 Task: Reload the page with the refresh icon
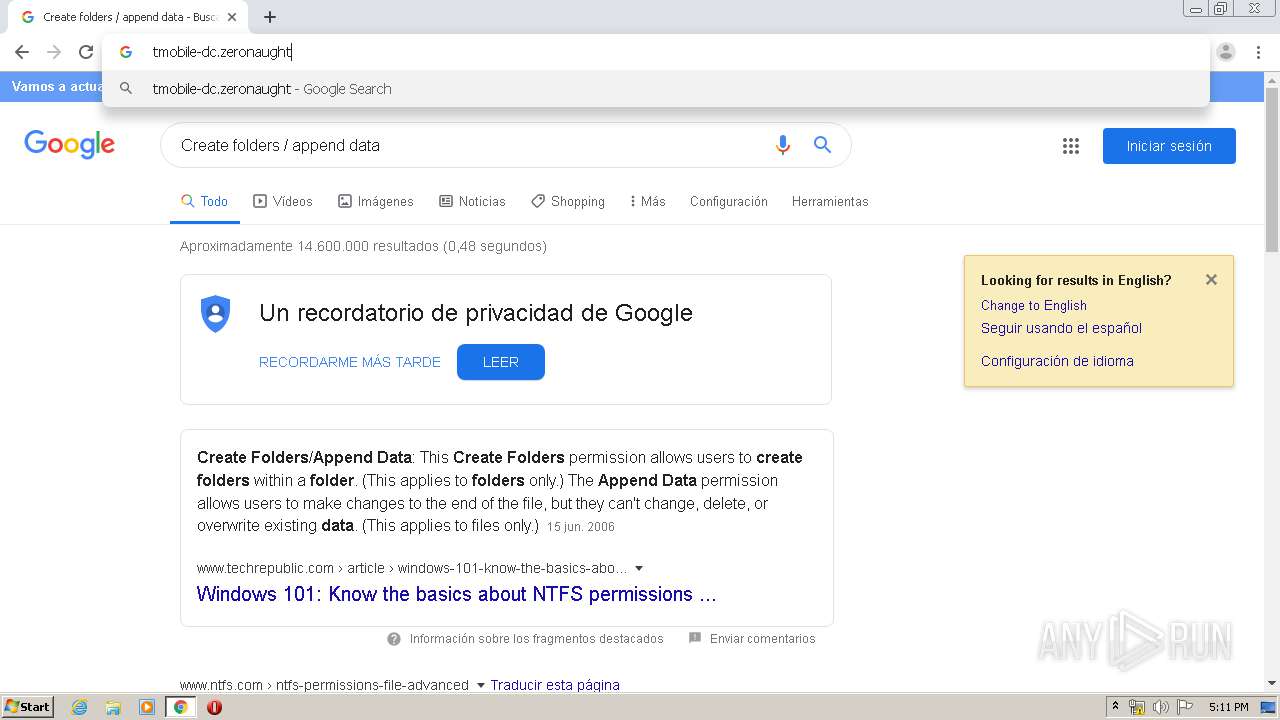[x=86, y=52]
